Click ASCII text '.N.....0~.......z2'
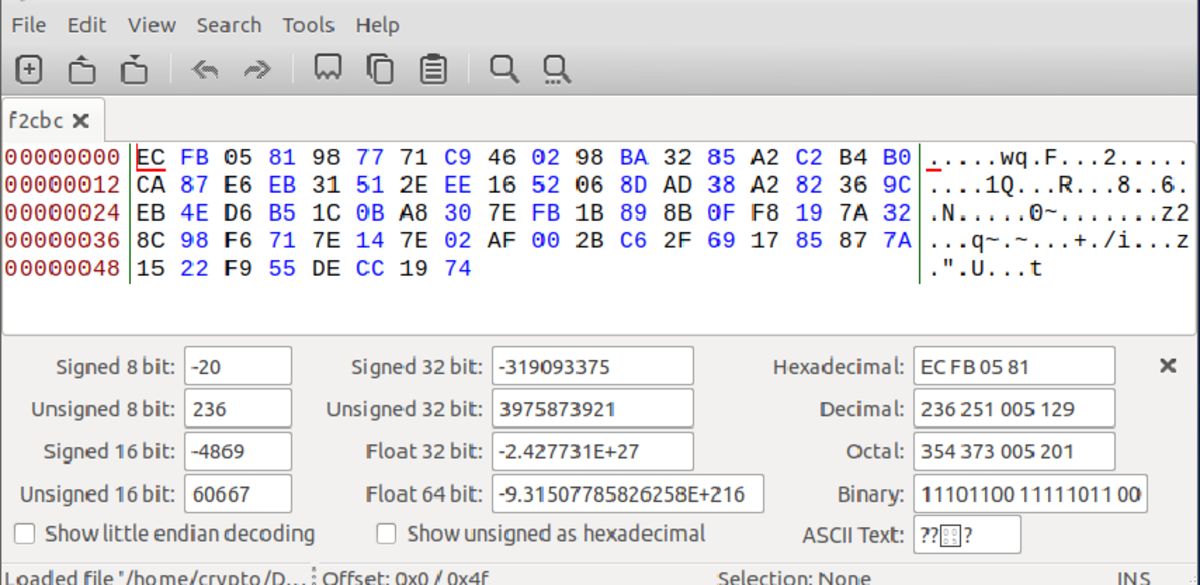Image resolution: width=1200 pixels, height=585 pixels. (x=1059, y=213)
